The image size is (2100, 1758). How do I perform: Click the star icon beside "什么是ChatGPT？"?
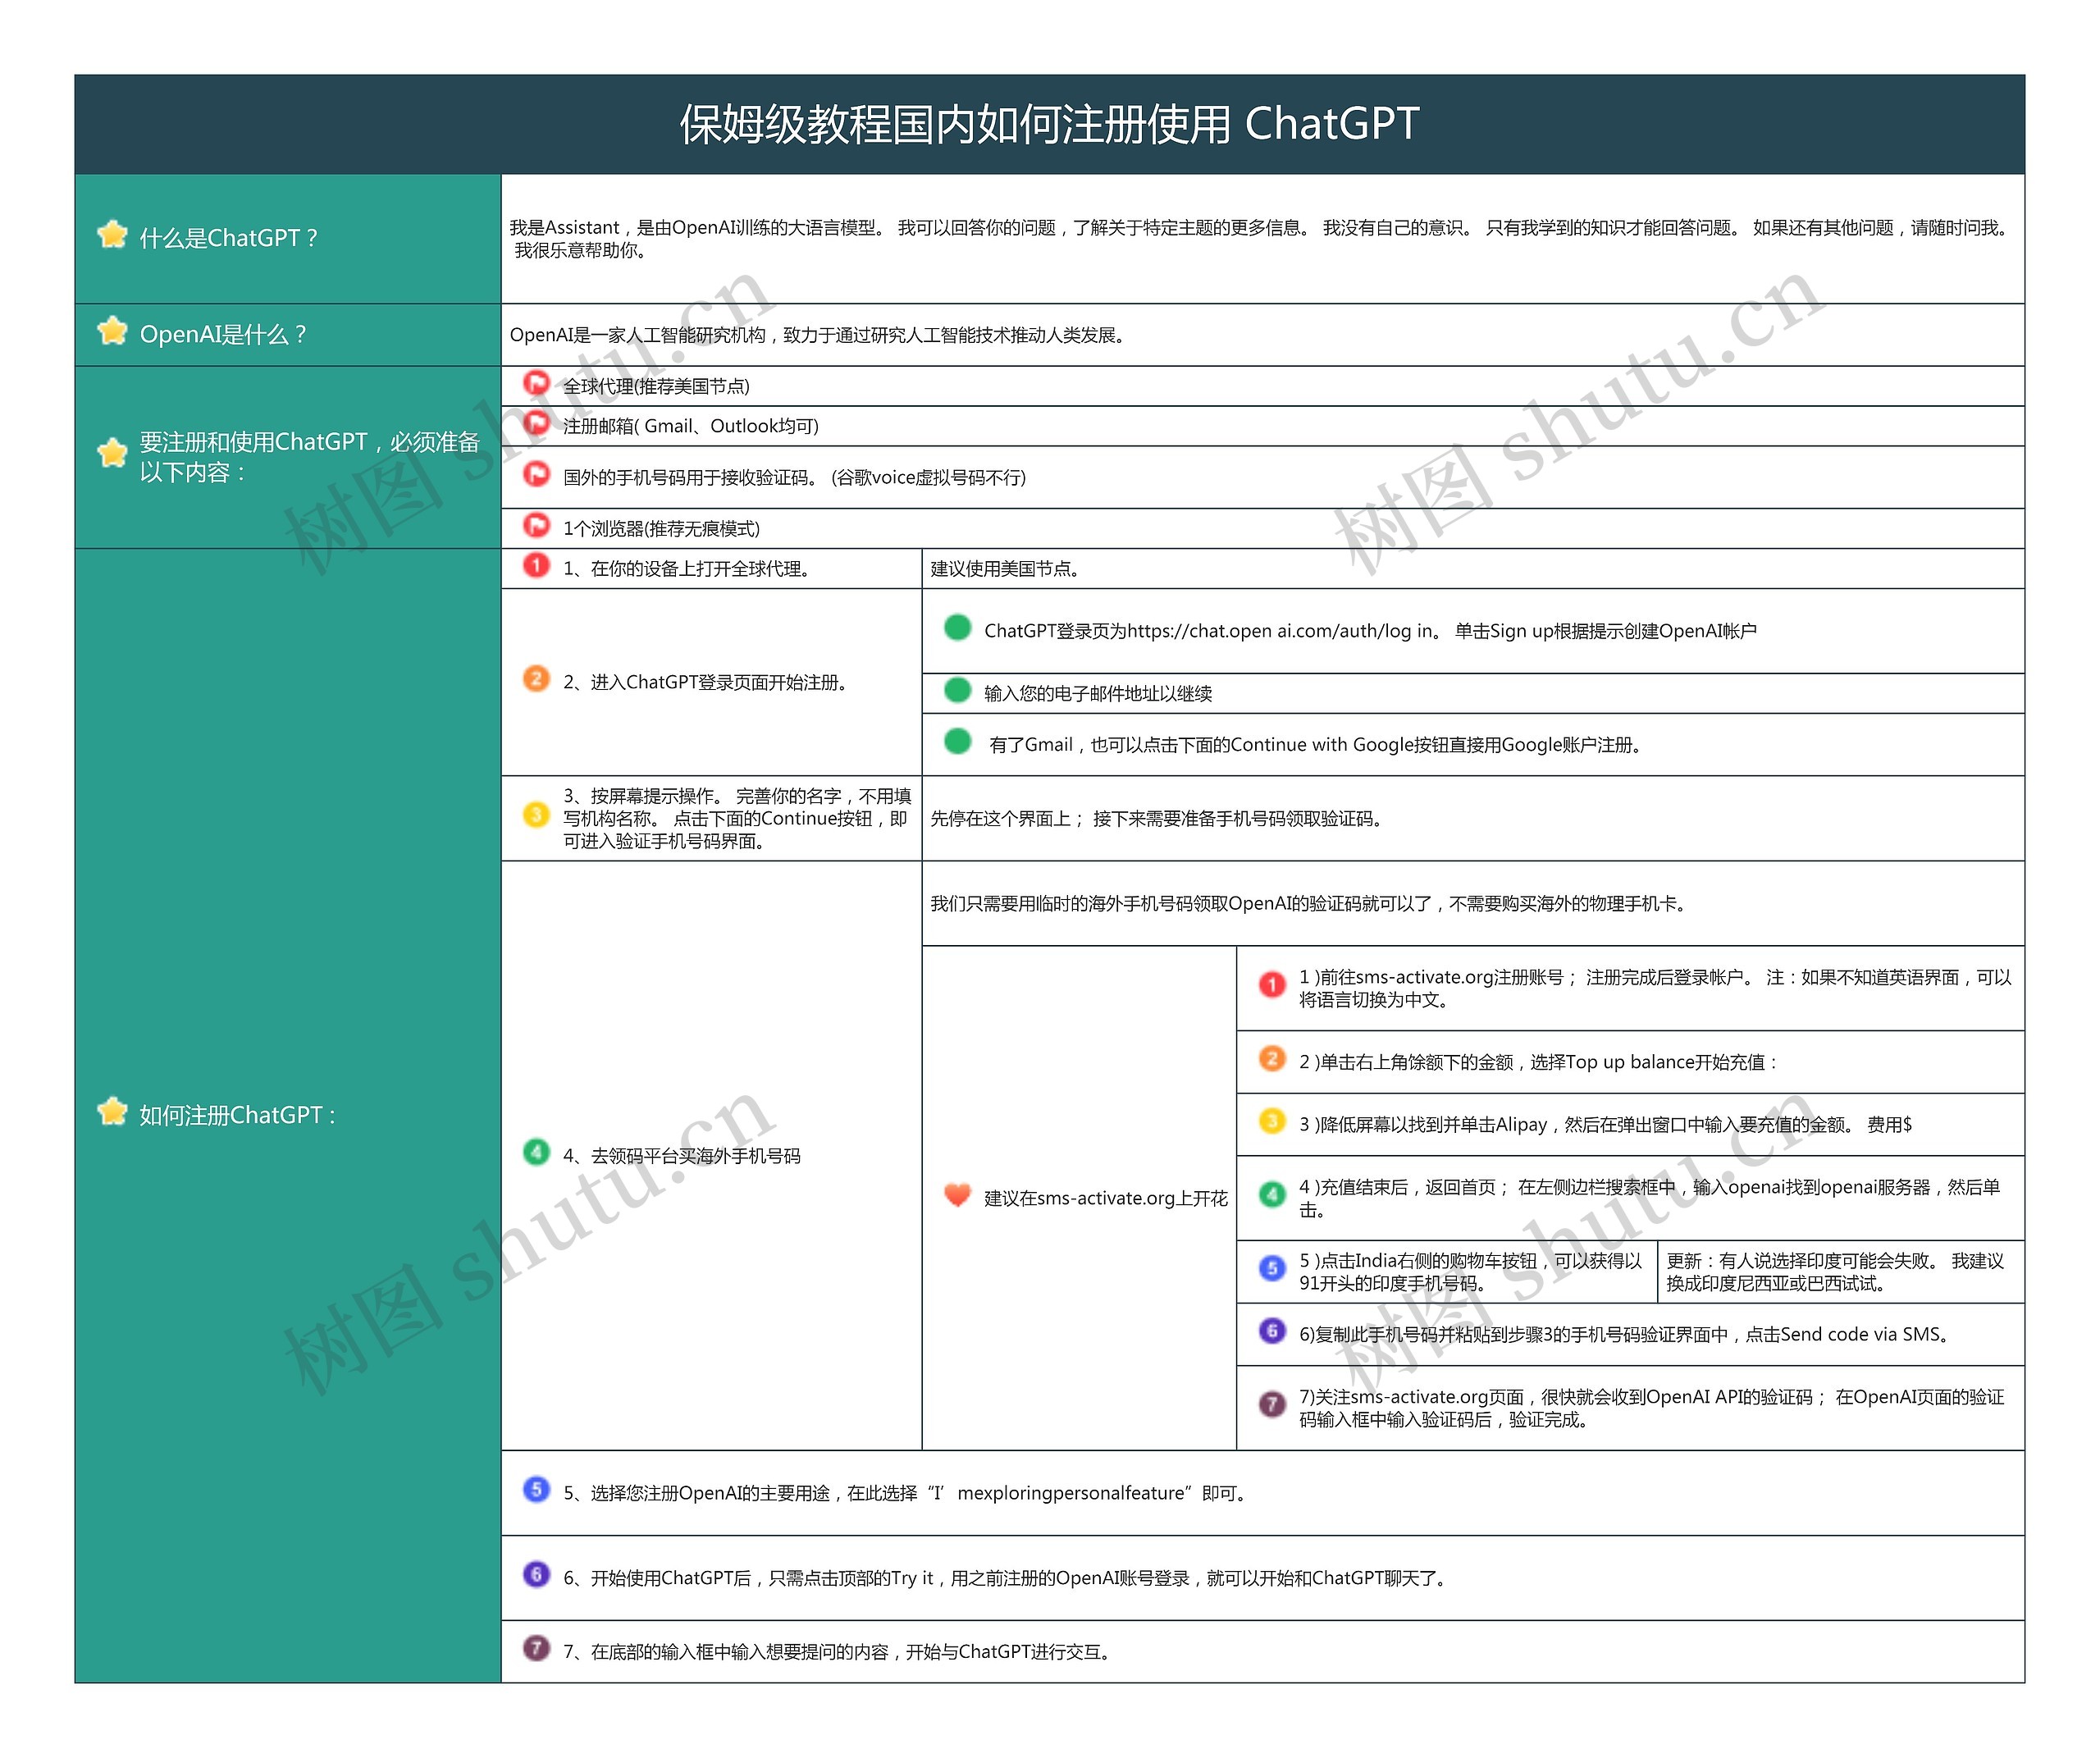pos(113,238)
